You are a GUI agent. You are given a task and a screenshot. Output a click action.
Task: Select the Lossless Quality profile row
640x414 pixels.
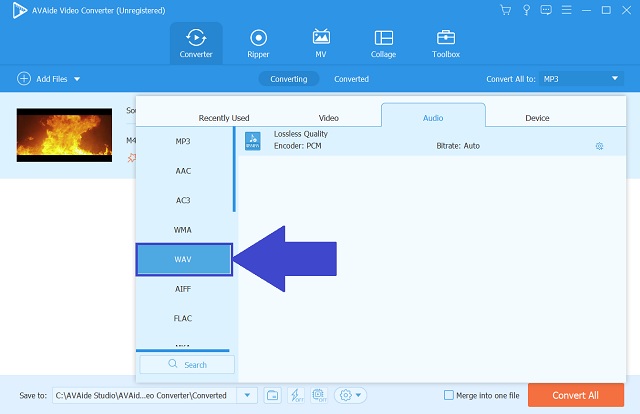click(432, 141)
